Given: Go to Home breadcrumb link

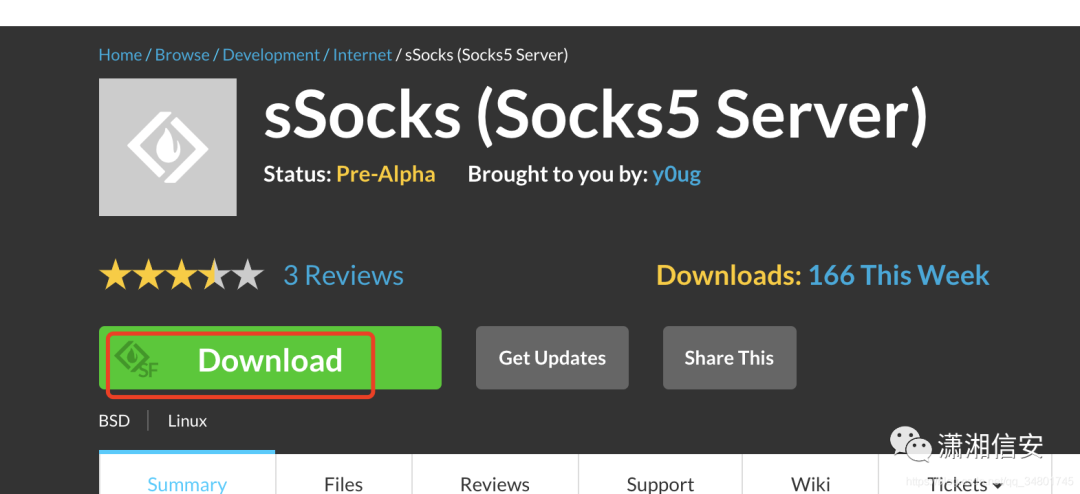Looking at the screenshot, I should click(120, 55).
